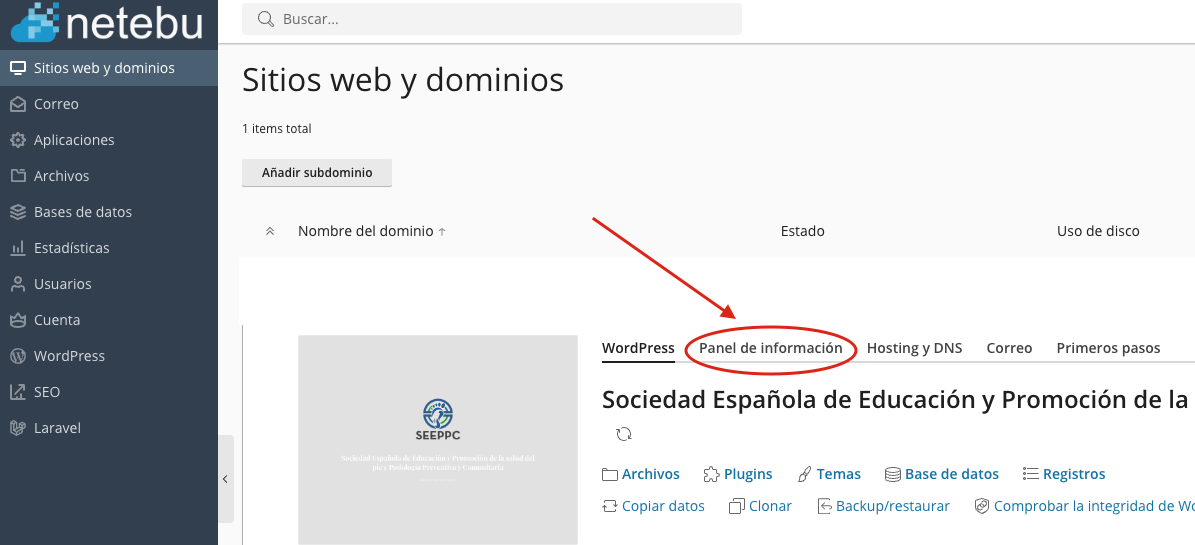Click folder icon next to Archivos link
The width and height of the screenshot is (1195, 545).
coord(610,475)
